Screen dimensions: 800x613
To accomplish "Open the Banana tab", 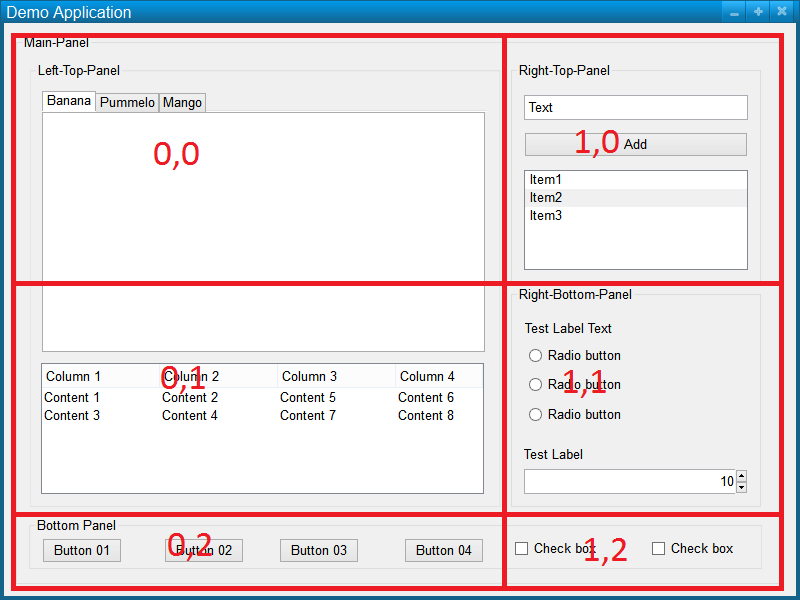I will tap(67, 101).
